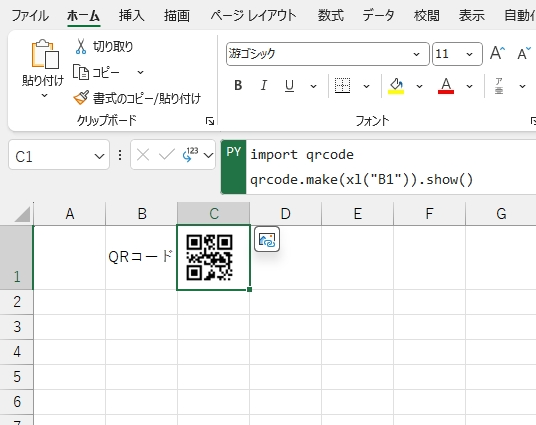Screen dimensions: 536x425
Task: Select row 1 header
Action: point(17,257)
